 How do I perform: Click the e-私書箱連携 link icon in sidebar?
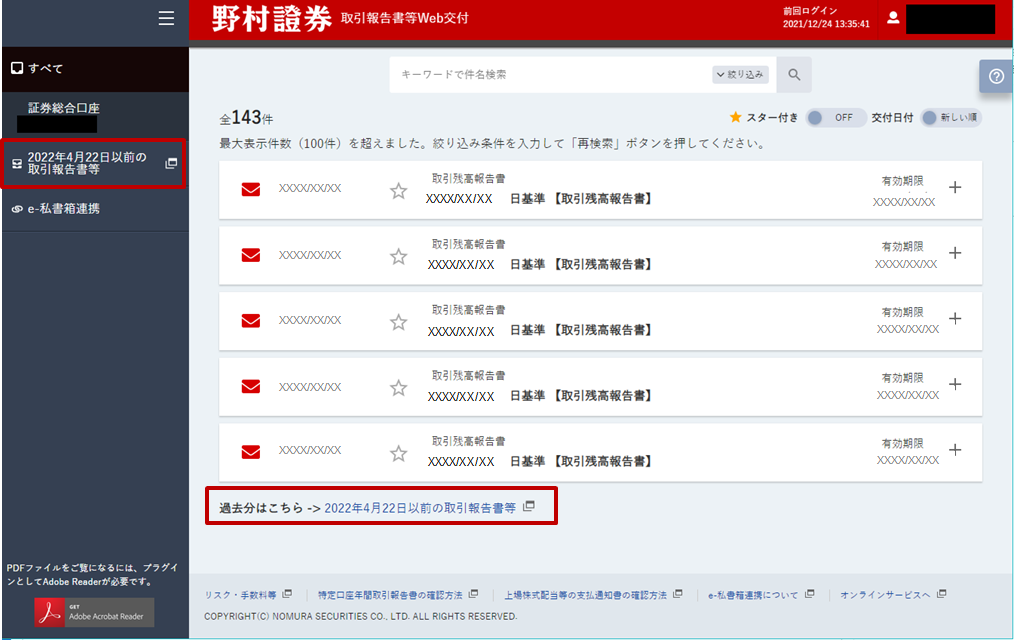(x=17, y=209)
